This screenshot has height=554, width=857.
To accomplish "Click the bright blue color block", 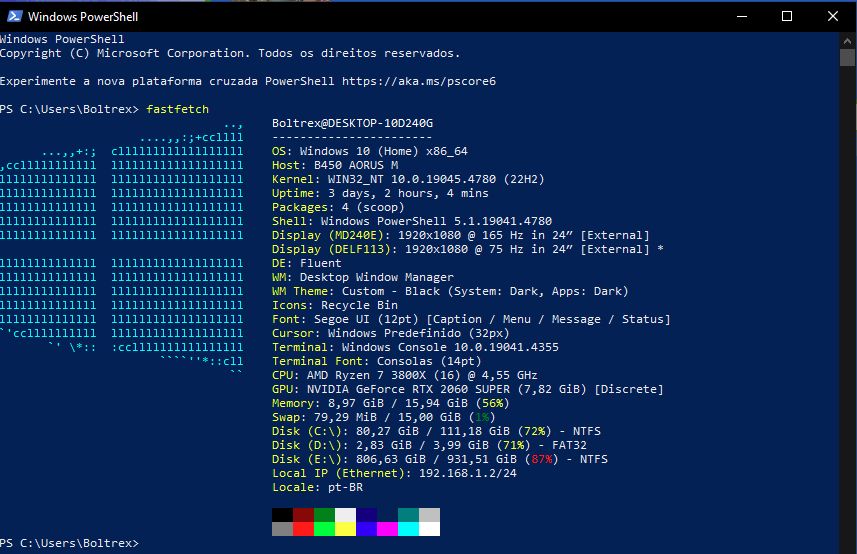I will coord(366,529).
